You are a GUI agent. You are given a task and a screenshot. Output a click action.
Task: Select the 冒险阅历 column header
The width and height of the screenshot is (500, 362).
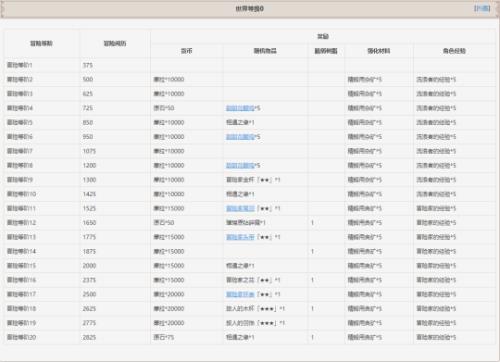(x=115, y=44)
